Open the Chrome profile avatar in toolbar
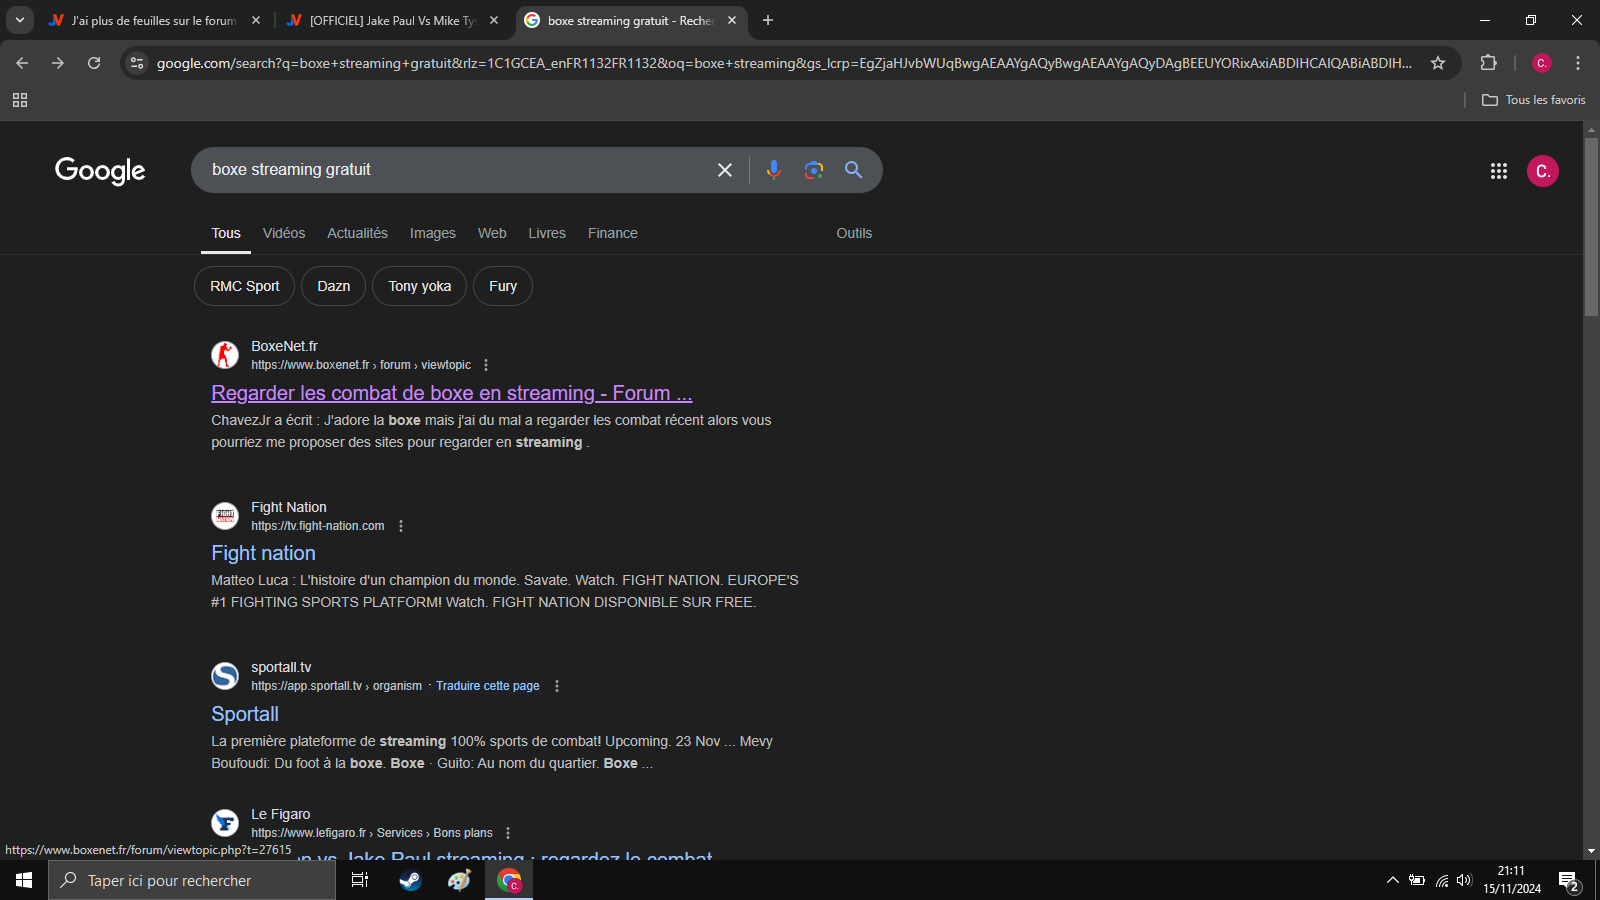Screen dimensions: 1600x900 coord(1542,63)
